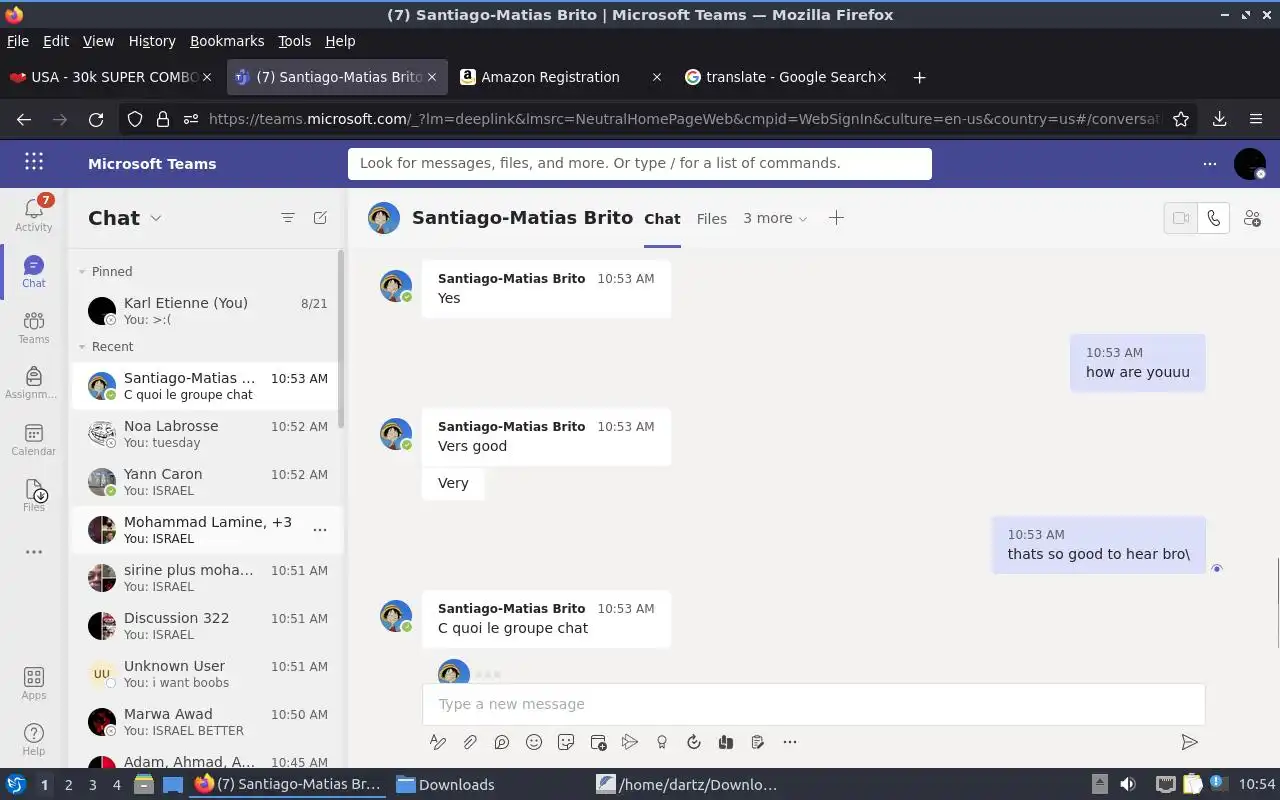Screen dimensions: 1280x800
Task: Reload the page in Firefox
Action: (x=96, y=119)
